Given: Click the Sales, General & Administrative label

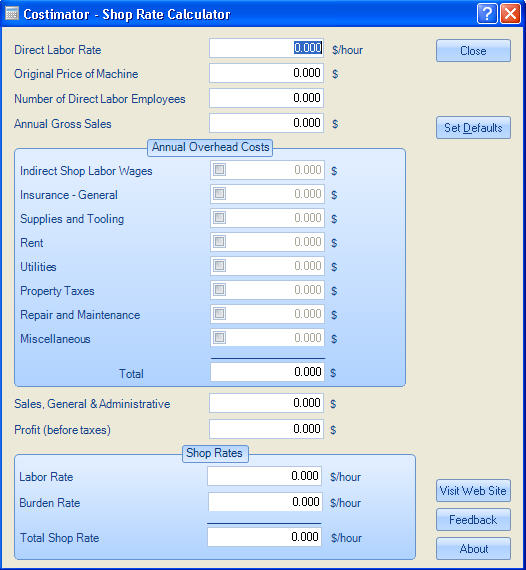Looking at the screenshot, I should pyautogui.click(x=92, y=404).
